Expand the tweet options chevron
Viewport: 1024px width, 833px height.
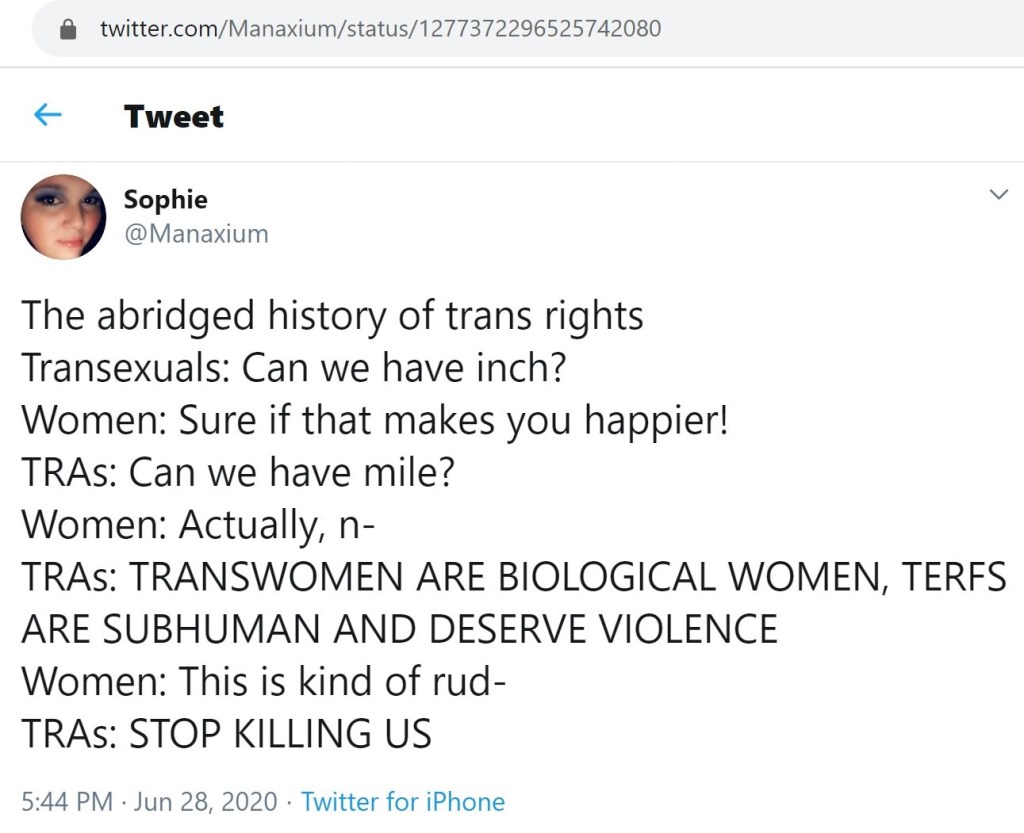(997, 195)
